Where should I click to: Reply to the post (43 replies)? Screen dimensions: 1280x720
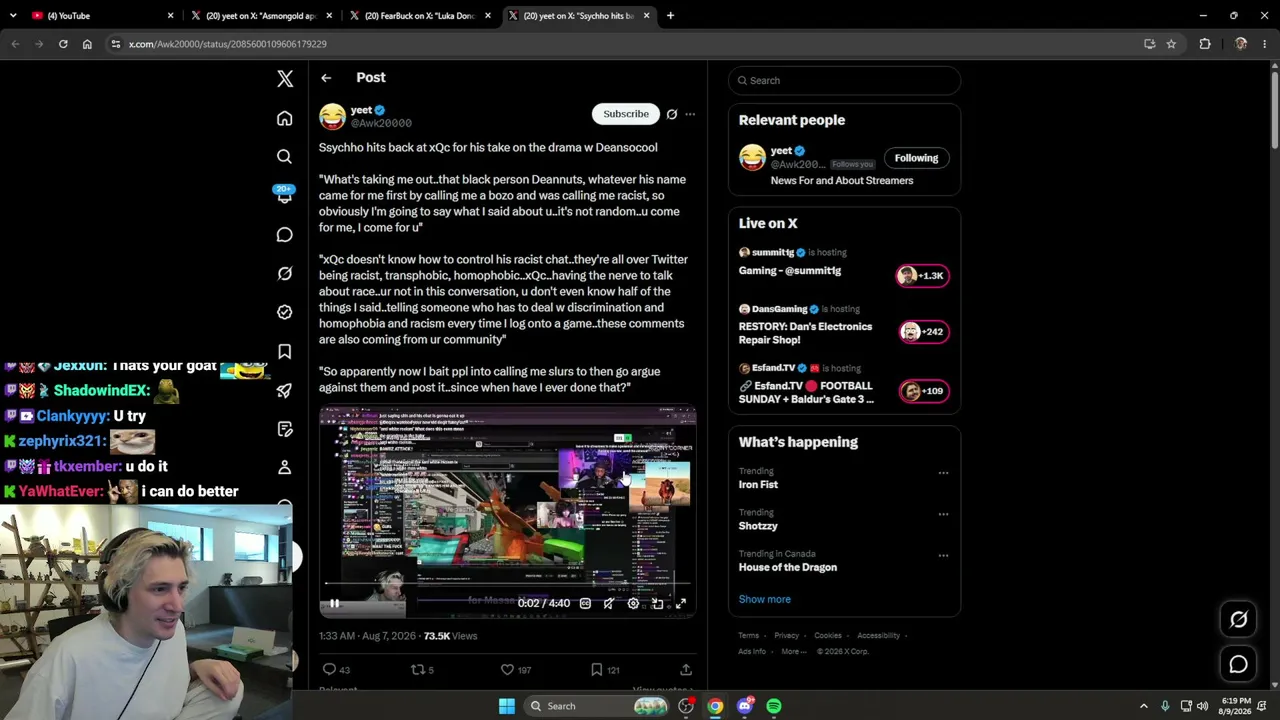pos(336,670)
